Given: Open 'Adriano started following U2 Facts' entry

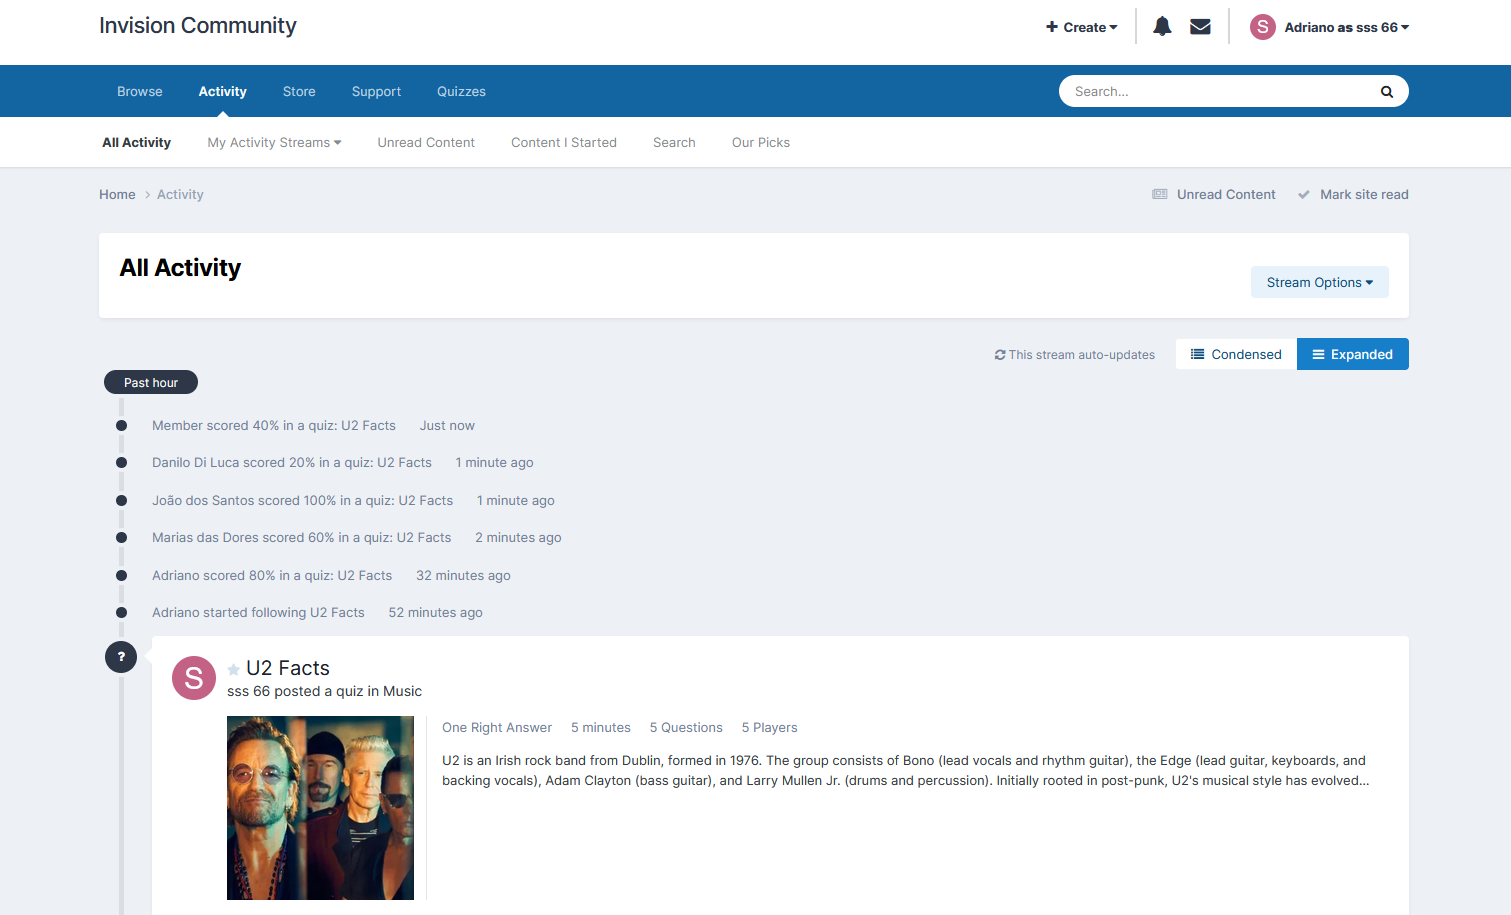Looking at the screenshot, I should (258, 613).
